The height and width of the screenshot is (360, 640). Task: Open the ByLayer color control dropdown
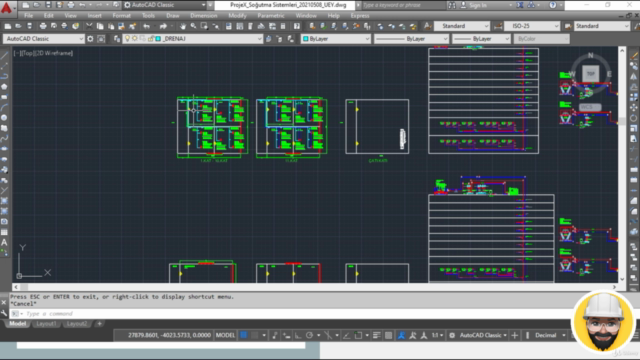coord(336,39)
